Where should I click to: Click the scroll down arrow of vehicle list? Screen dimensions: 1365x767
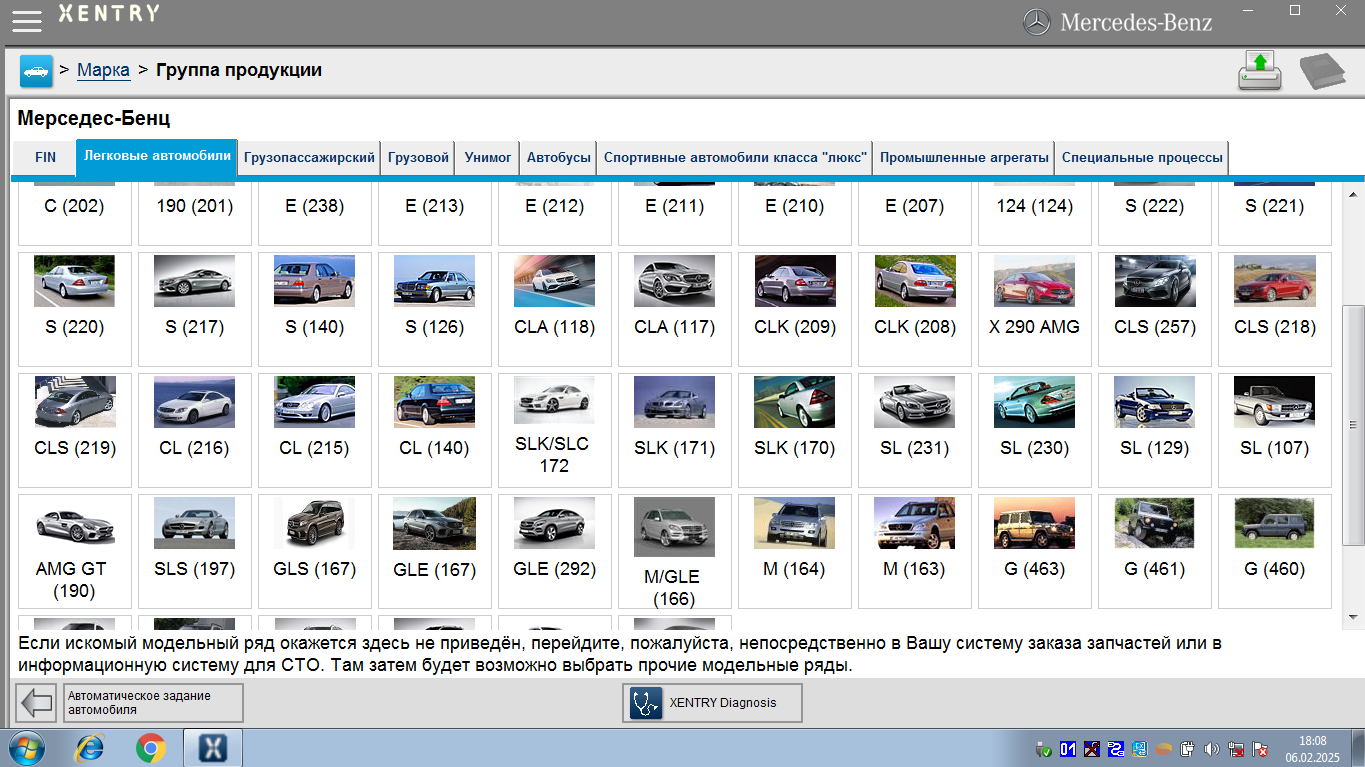pyautogui.click(x=1355, y=616)
